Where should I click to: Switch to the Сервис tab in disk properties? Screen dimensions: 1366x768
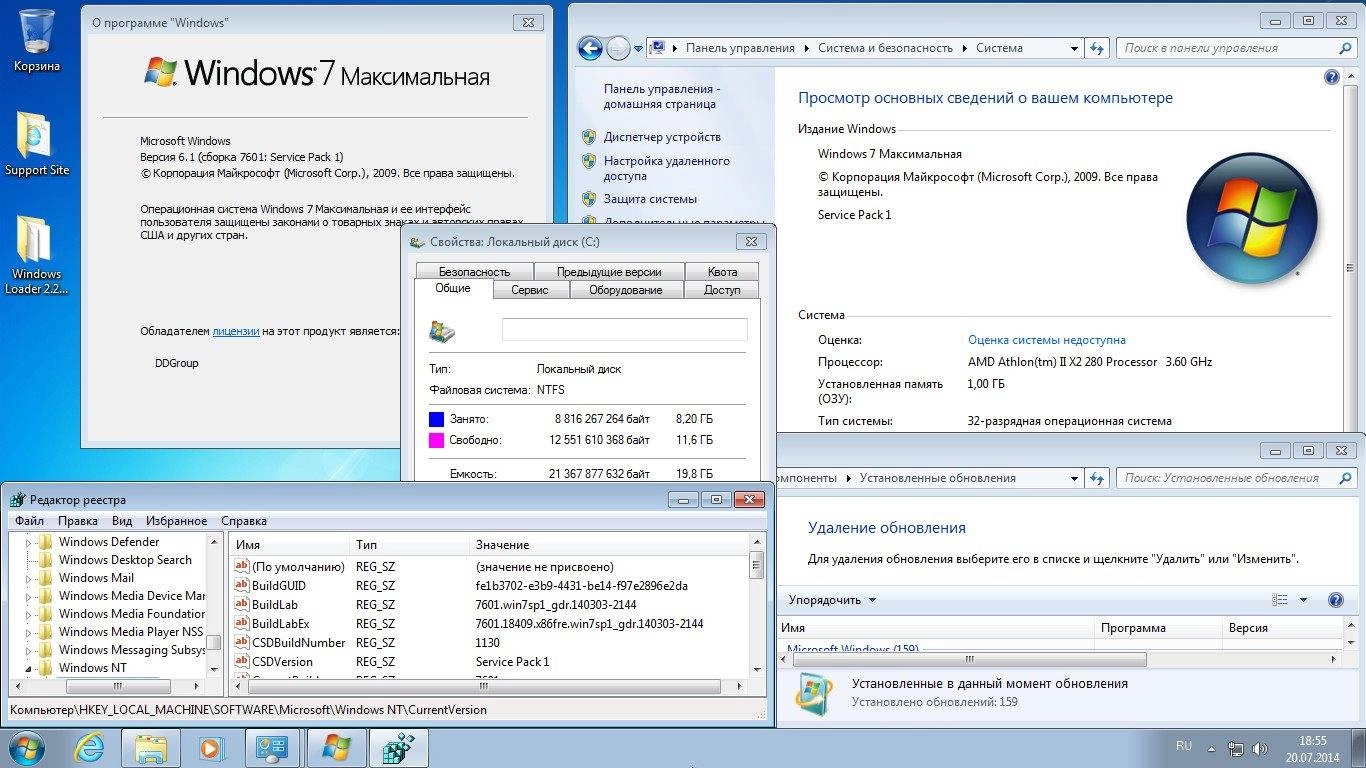click(x=530, y=289)
